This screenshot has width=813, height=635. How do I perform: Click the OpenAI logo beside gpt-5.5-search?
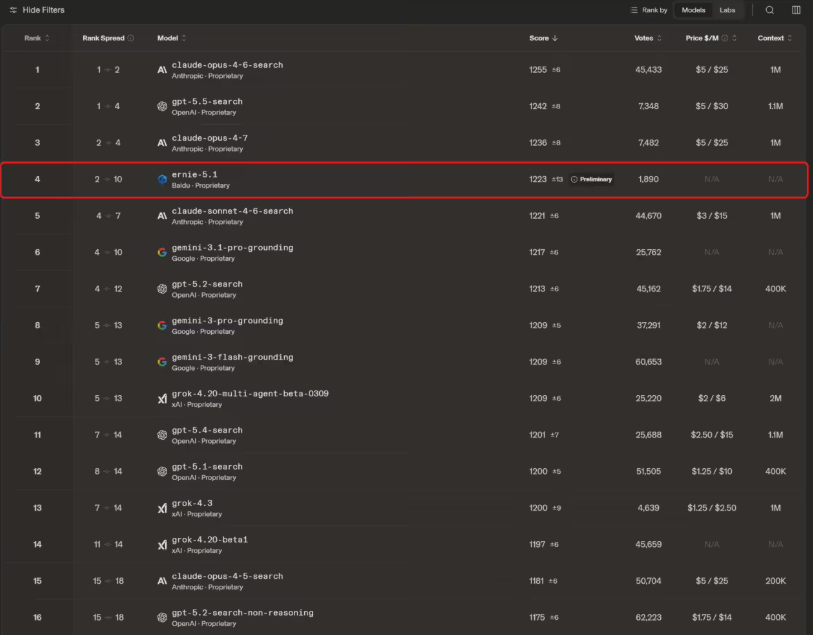click(162, 106)
